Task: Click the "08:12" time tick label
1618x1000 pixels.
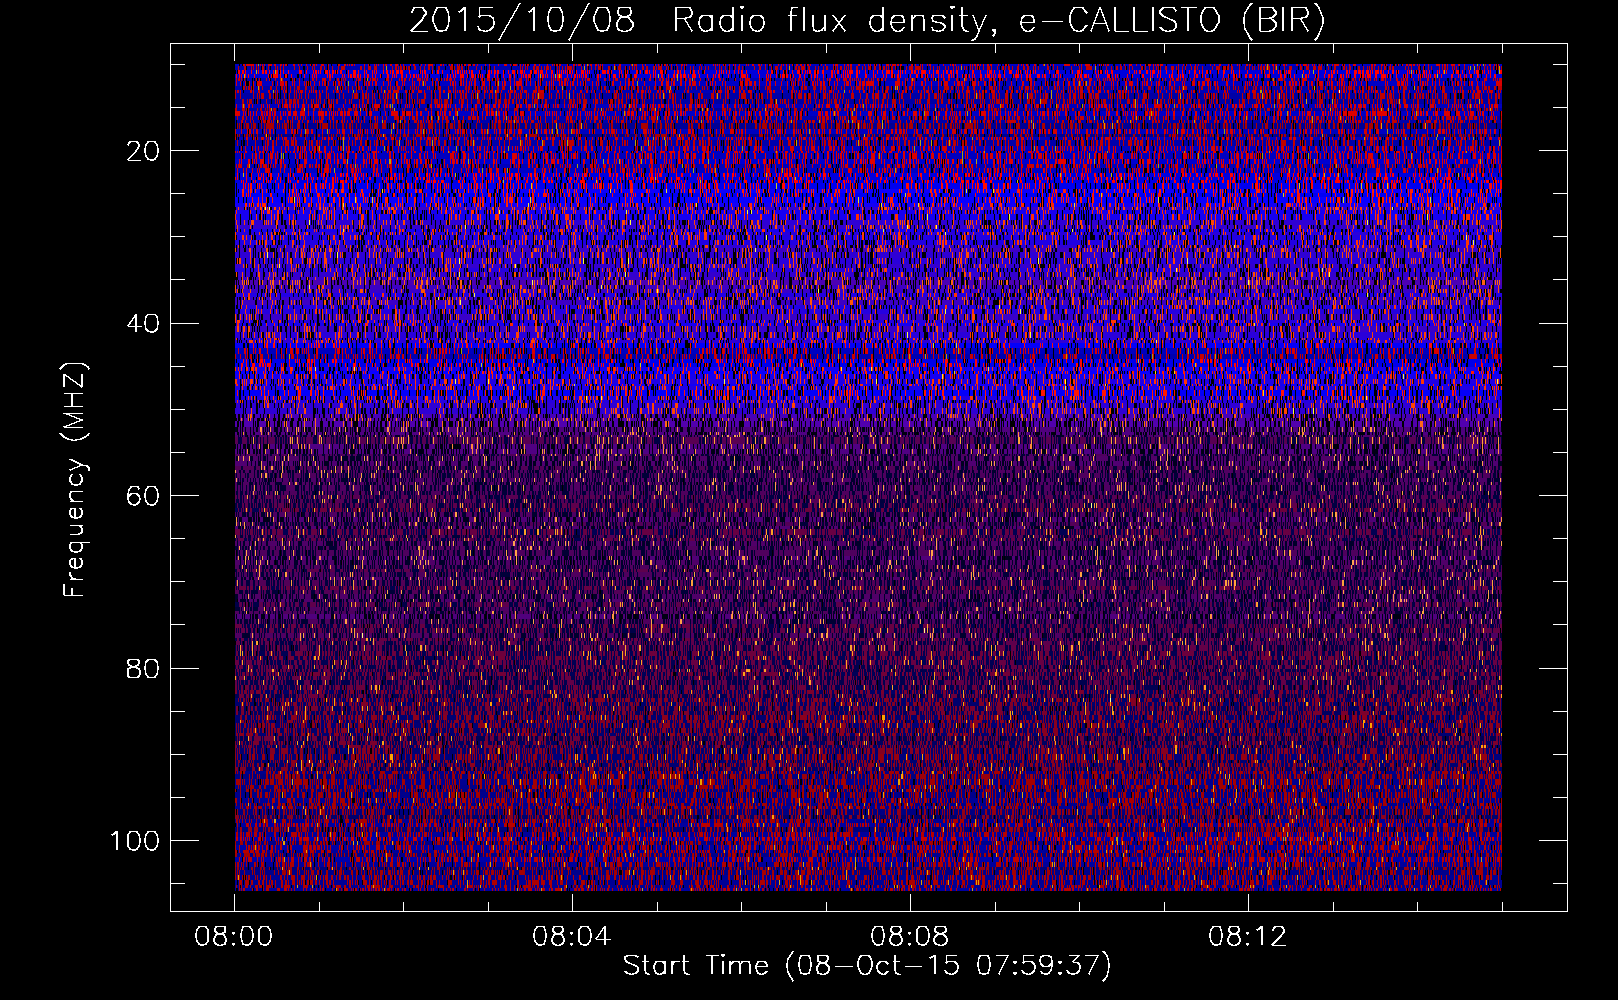Action: click(1248, 937)
